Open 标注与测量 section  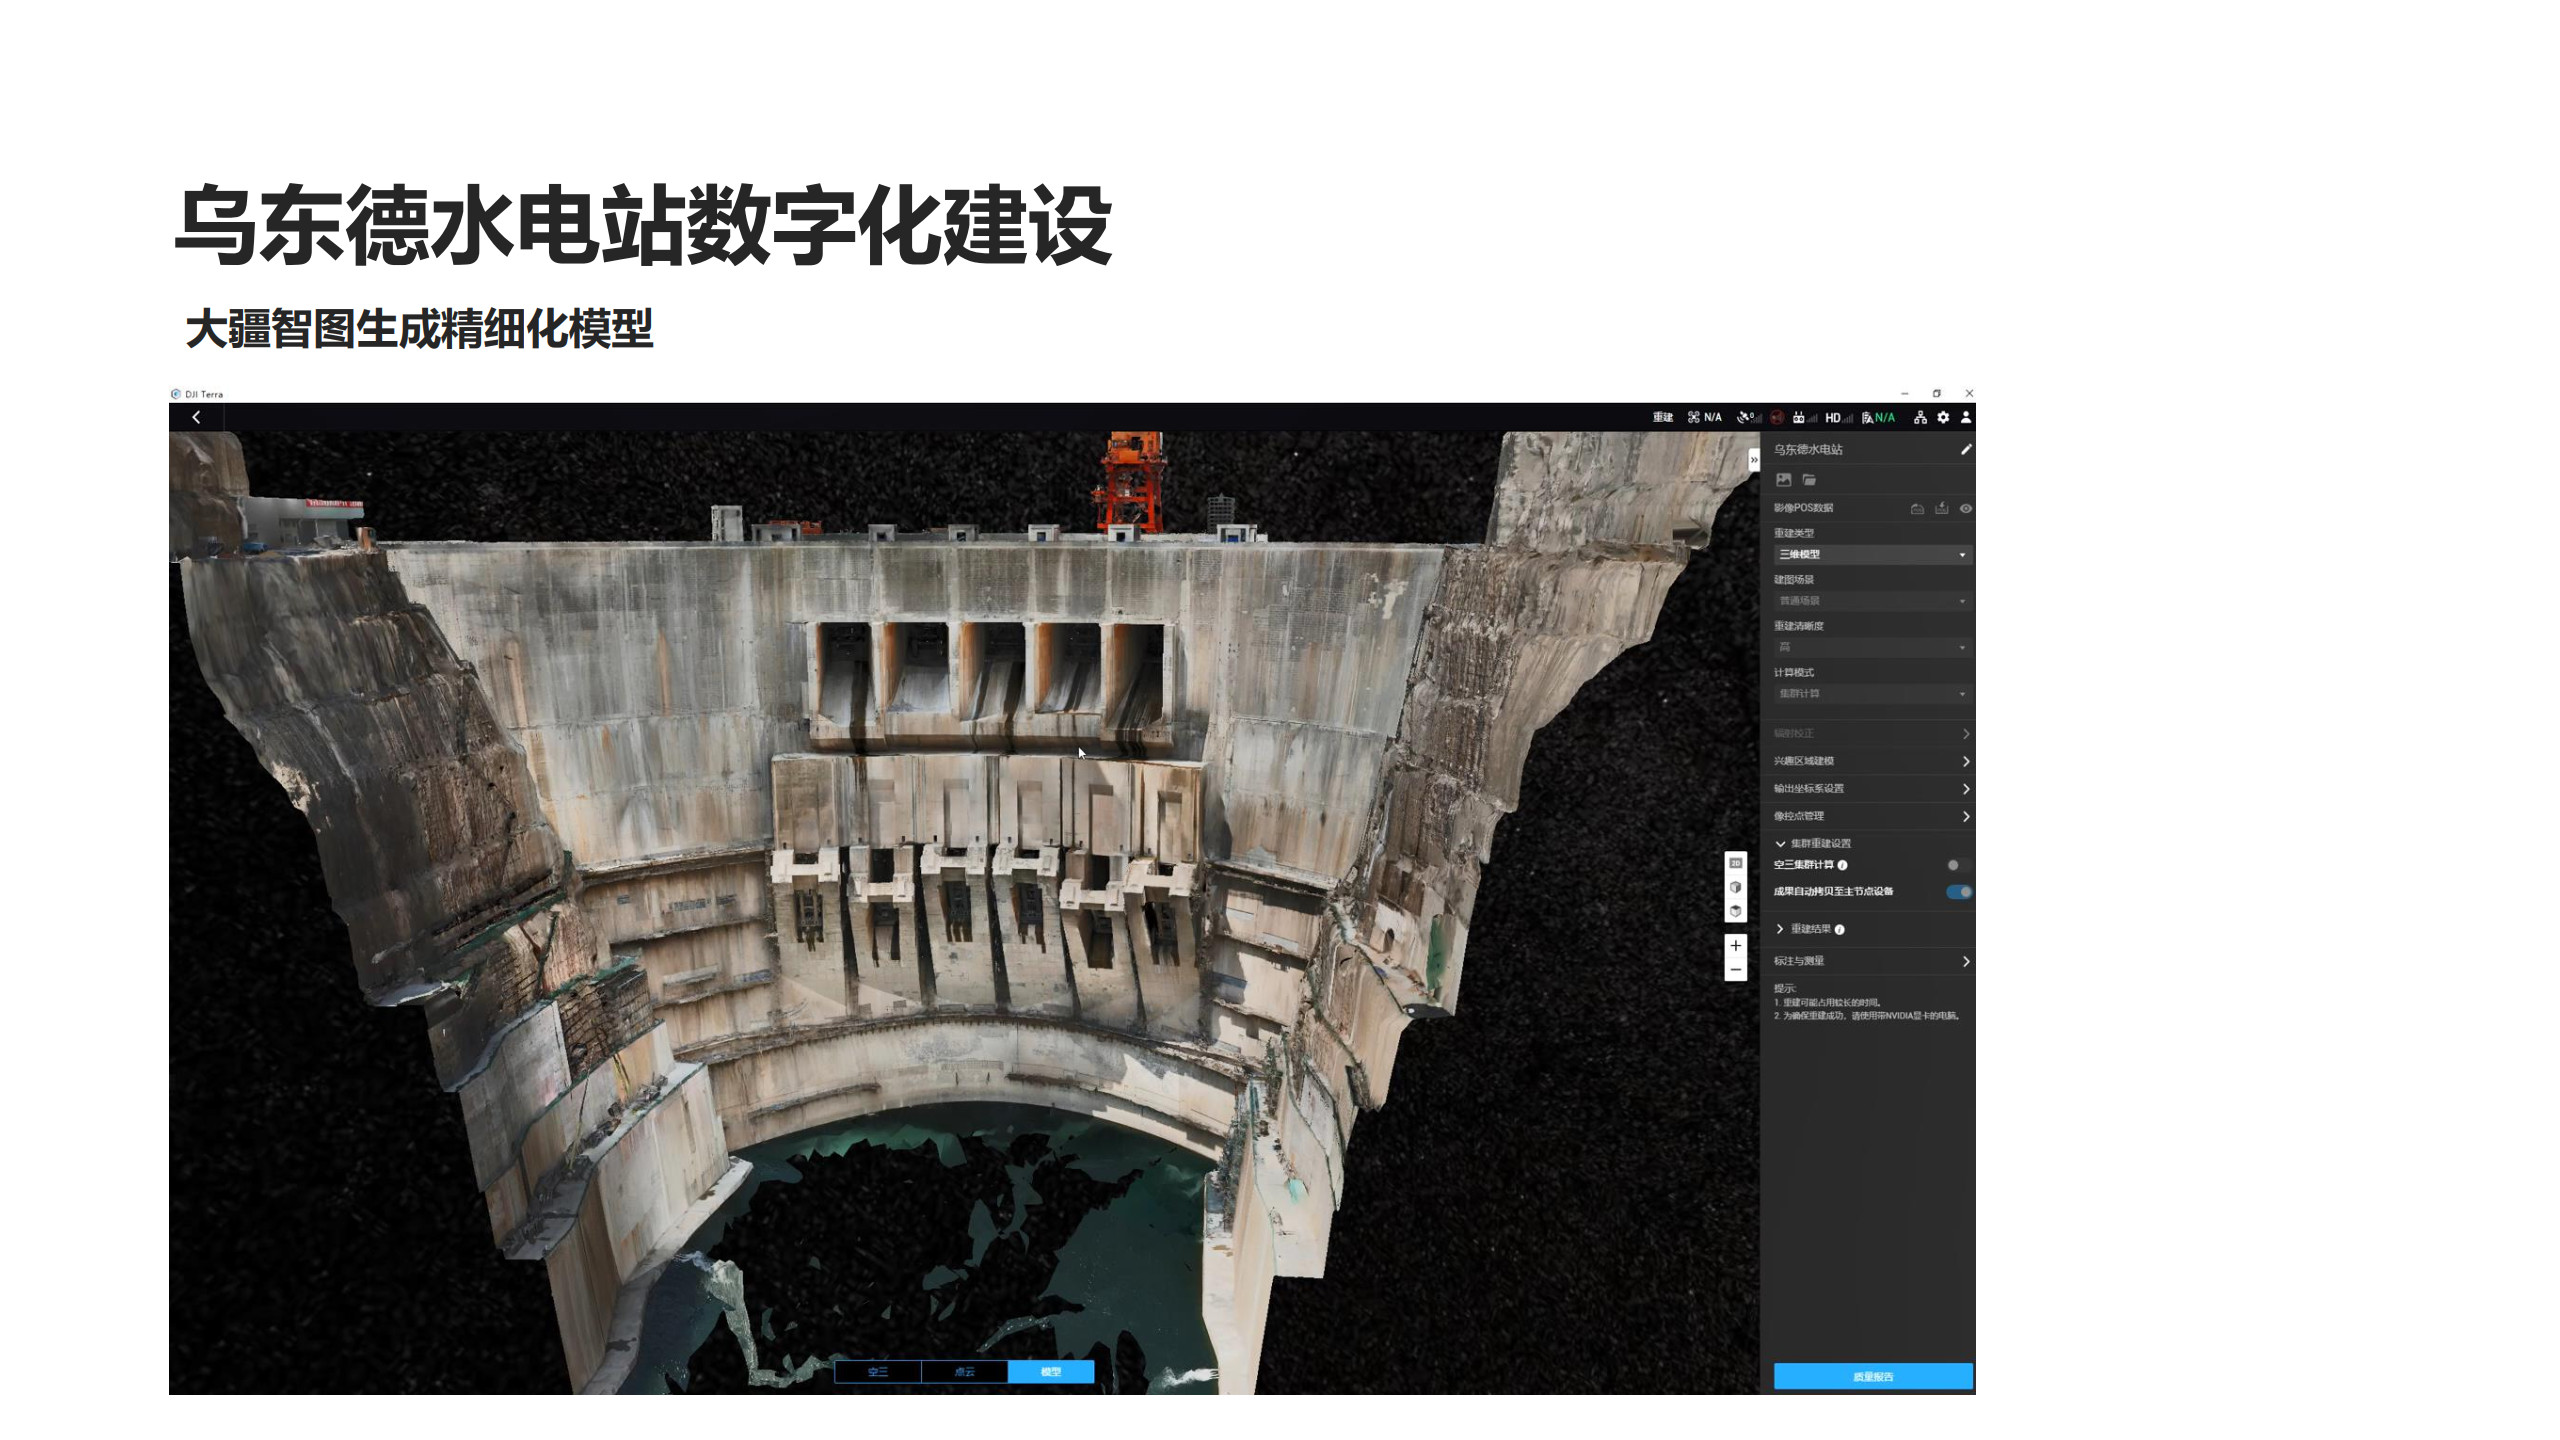[1868, 961]
